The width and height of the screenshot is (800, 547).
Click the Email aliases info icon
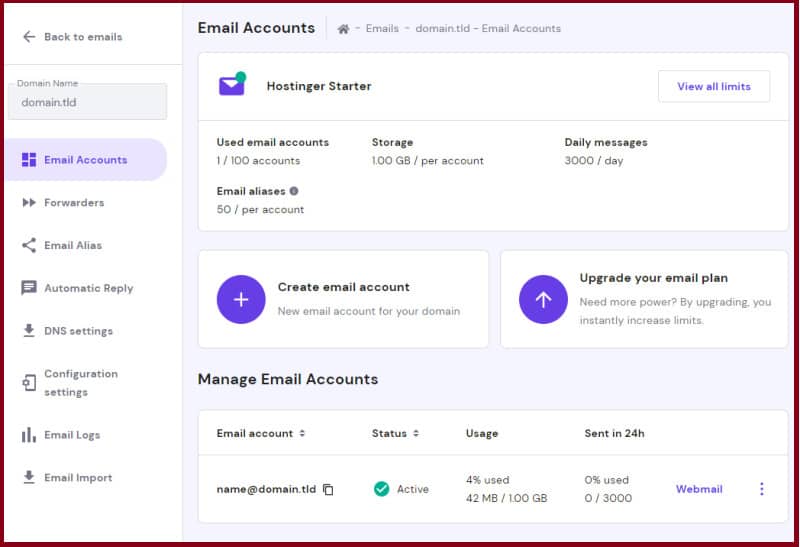click(294, 191)
